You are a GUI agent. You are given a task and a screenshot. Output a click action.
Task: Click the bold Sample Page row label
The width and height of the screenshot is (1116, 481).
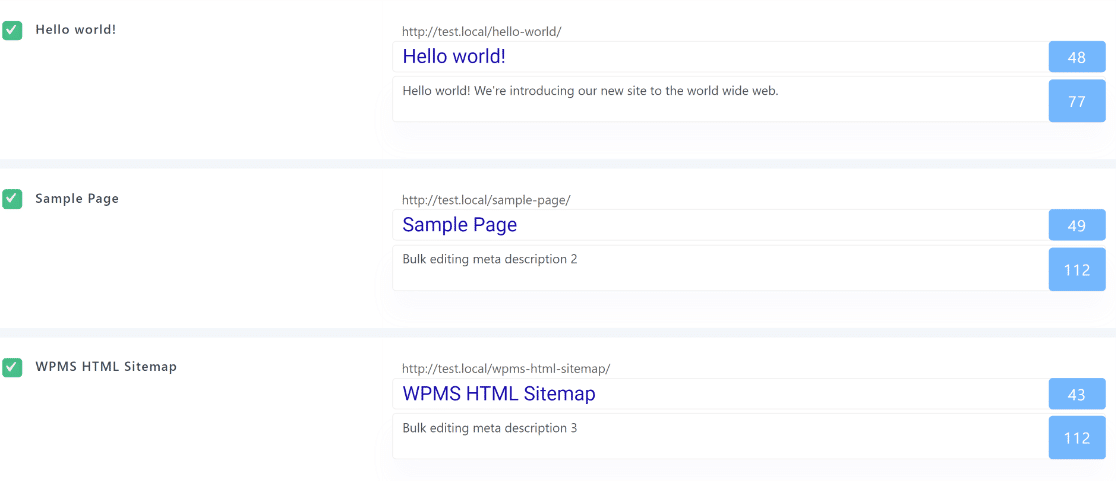click(77, 199)
